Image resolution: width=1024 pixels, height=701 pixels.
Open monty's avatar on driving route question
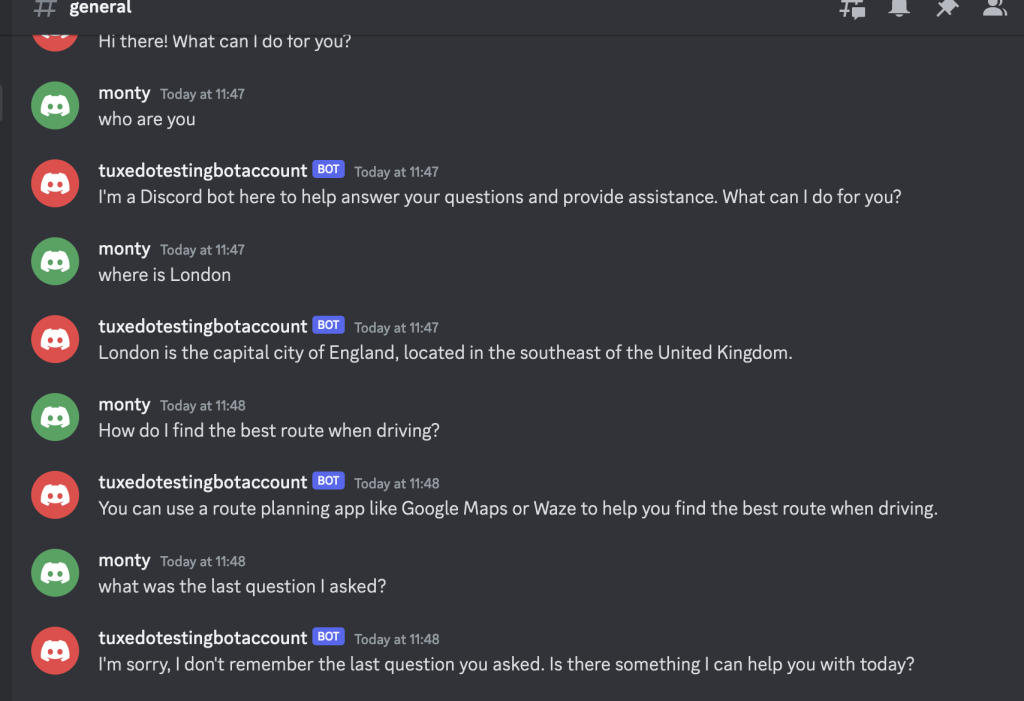tap(55, 417)
